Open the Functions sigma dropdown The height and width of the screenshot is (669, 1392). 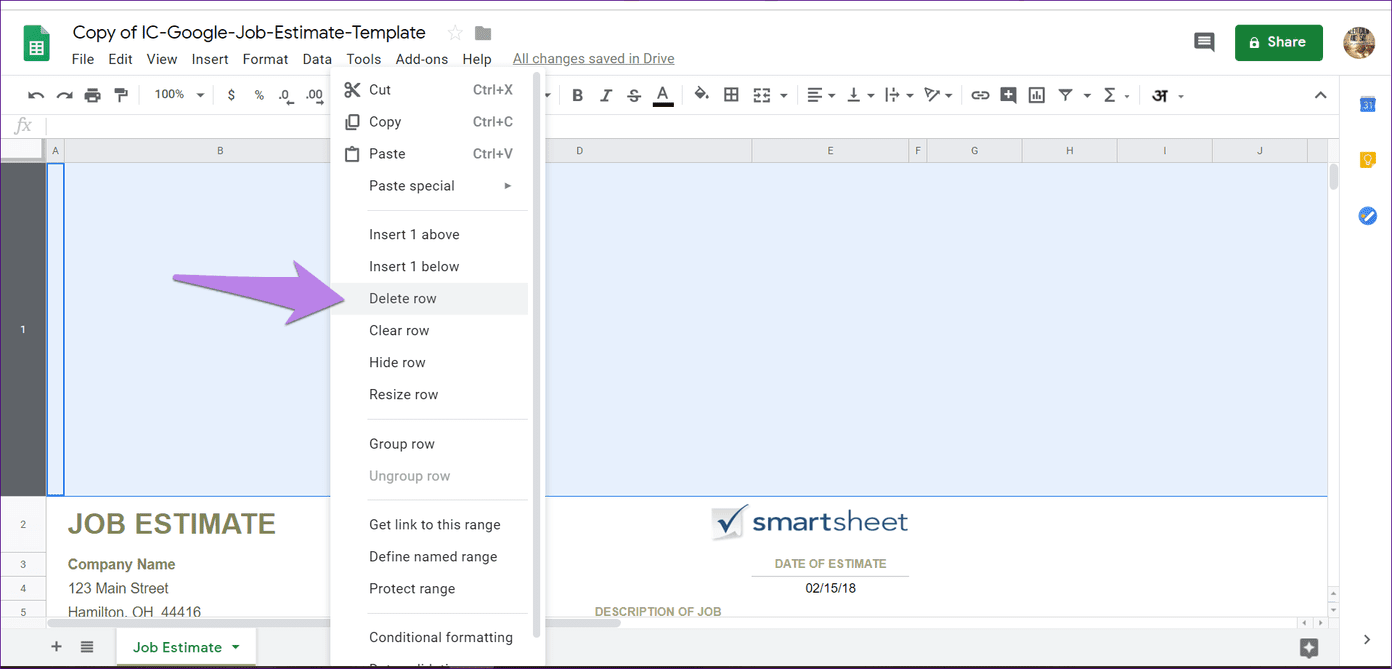tap(1115, 95)
